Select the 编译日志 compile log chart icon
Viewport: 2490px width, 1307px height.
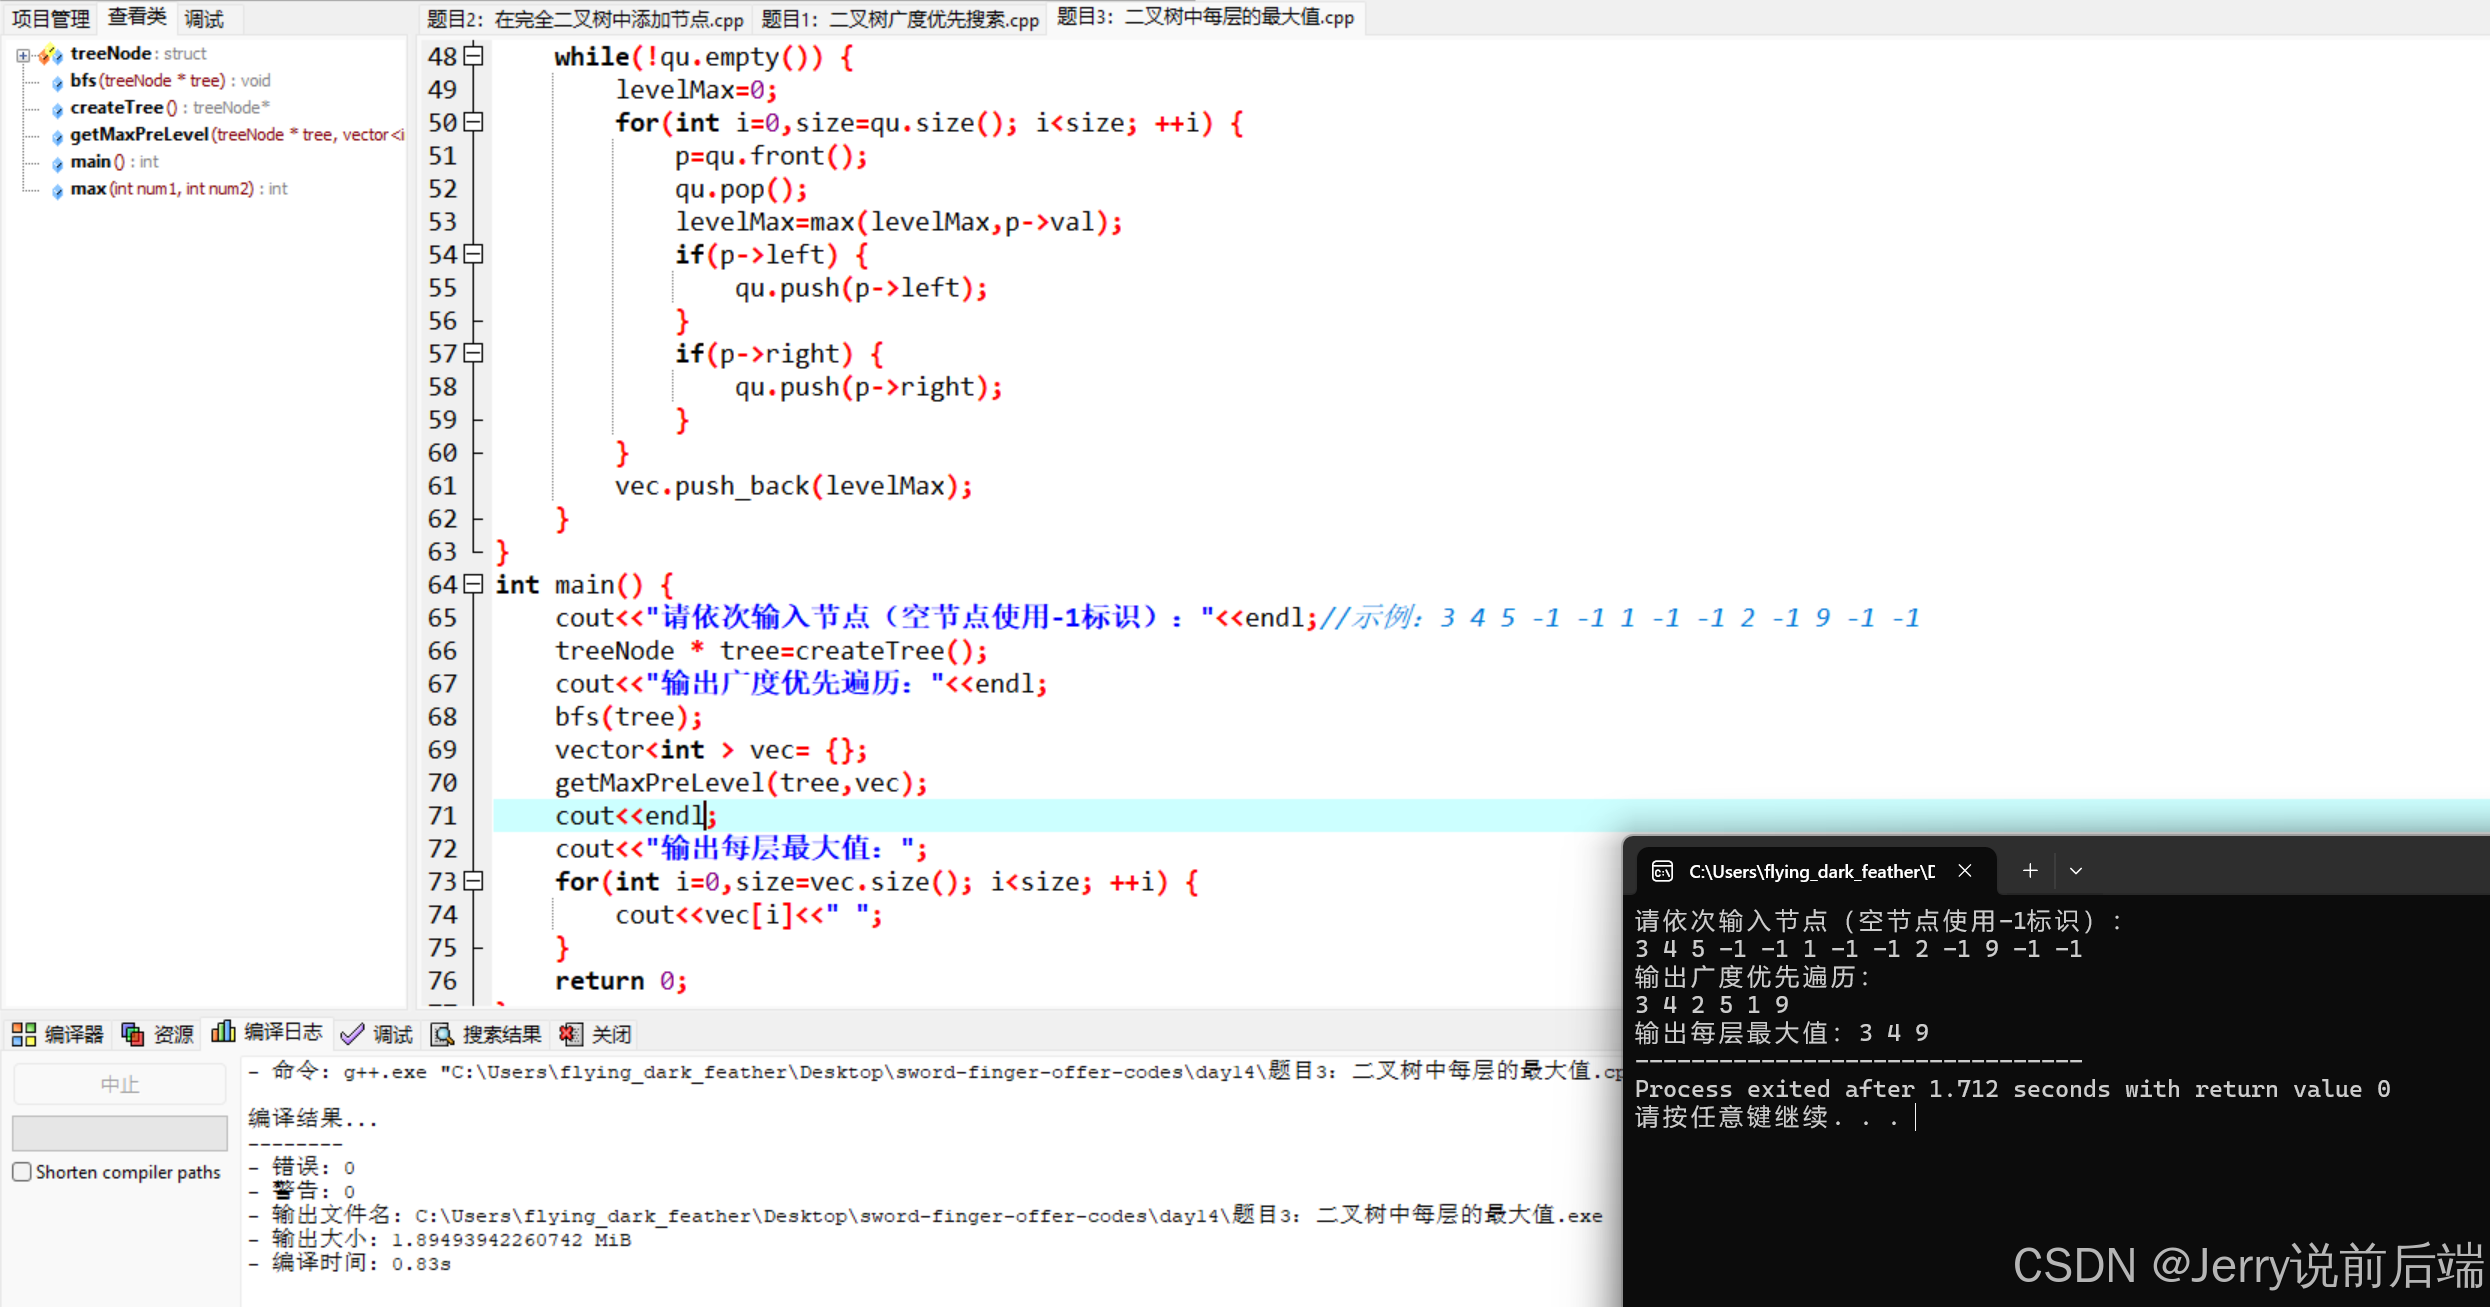223,1032
